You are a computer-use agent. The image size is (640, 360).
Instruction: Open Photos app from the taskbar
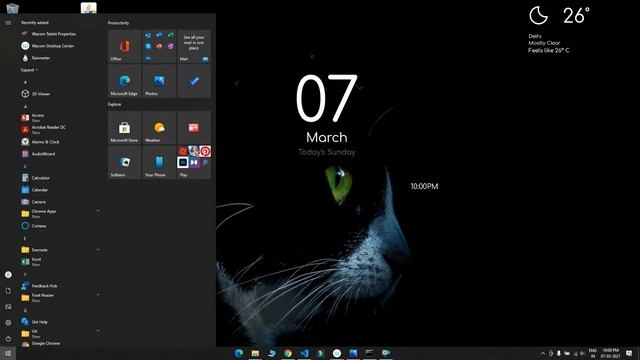[x=353, y=353]
